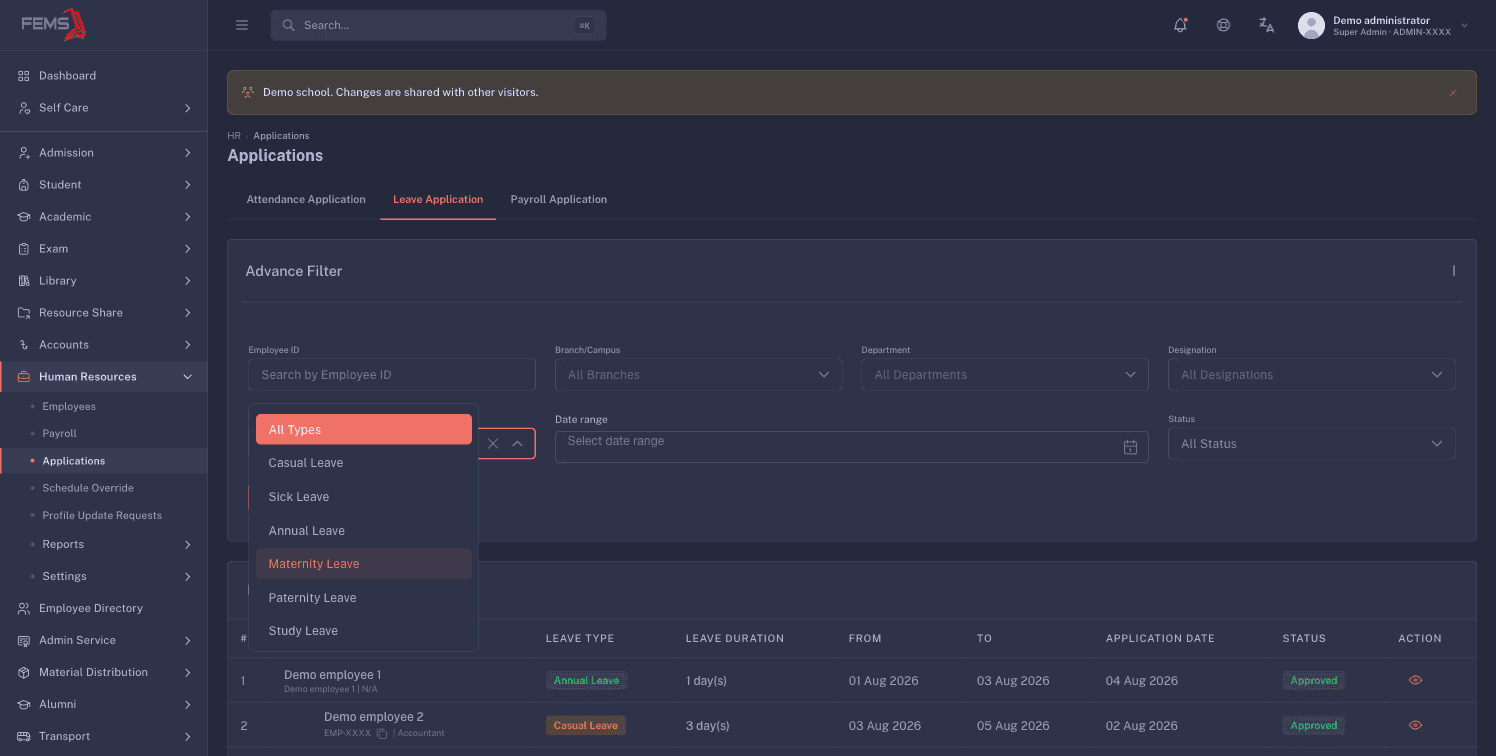Viewport: 1496px width, 756px height.
Task: Click the HR breadcrumb link
Action: [x=234, y=135]
